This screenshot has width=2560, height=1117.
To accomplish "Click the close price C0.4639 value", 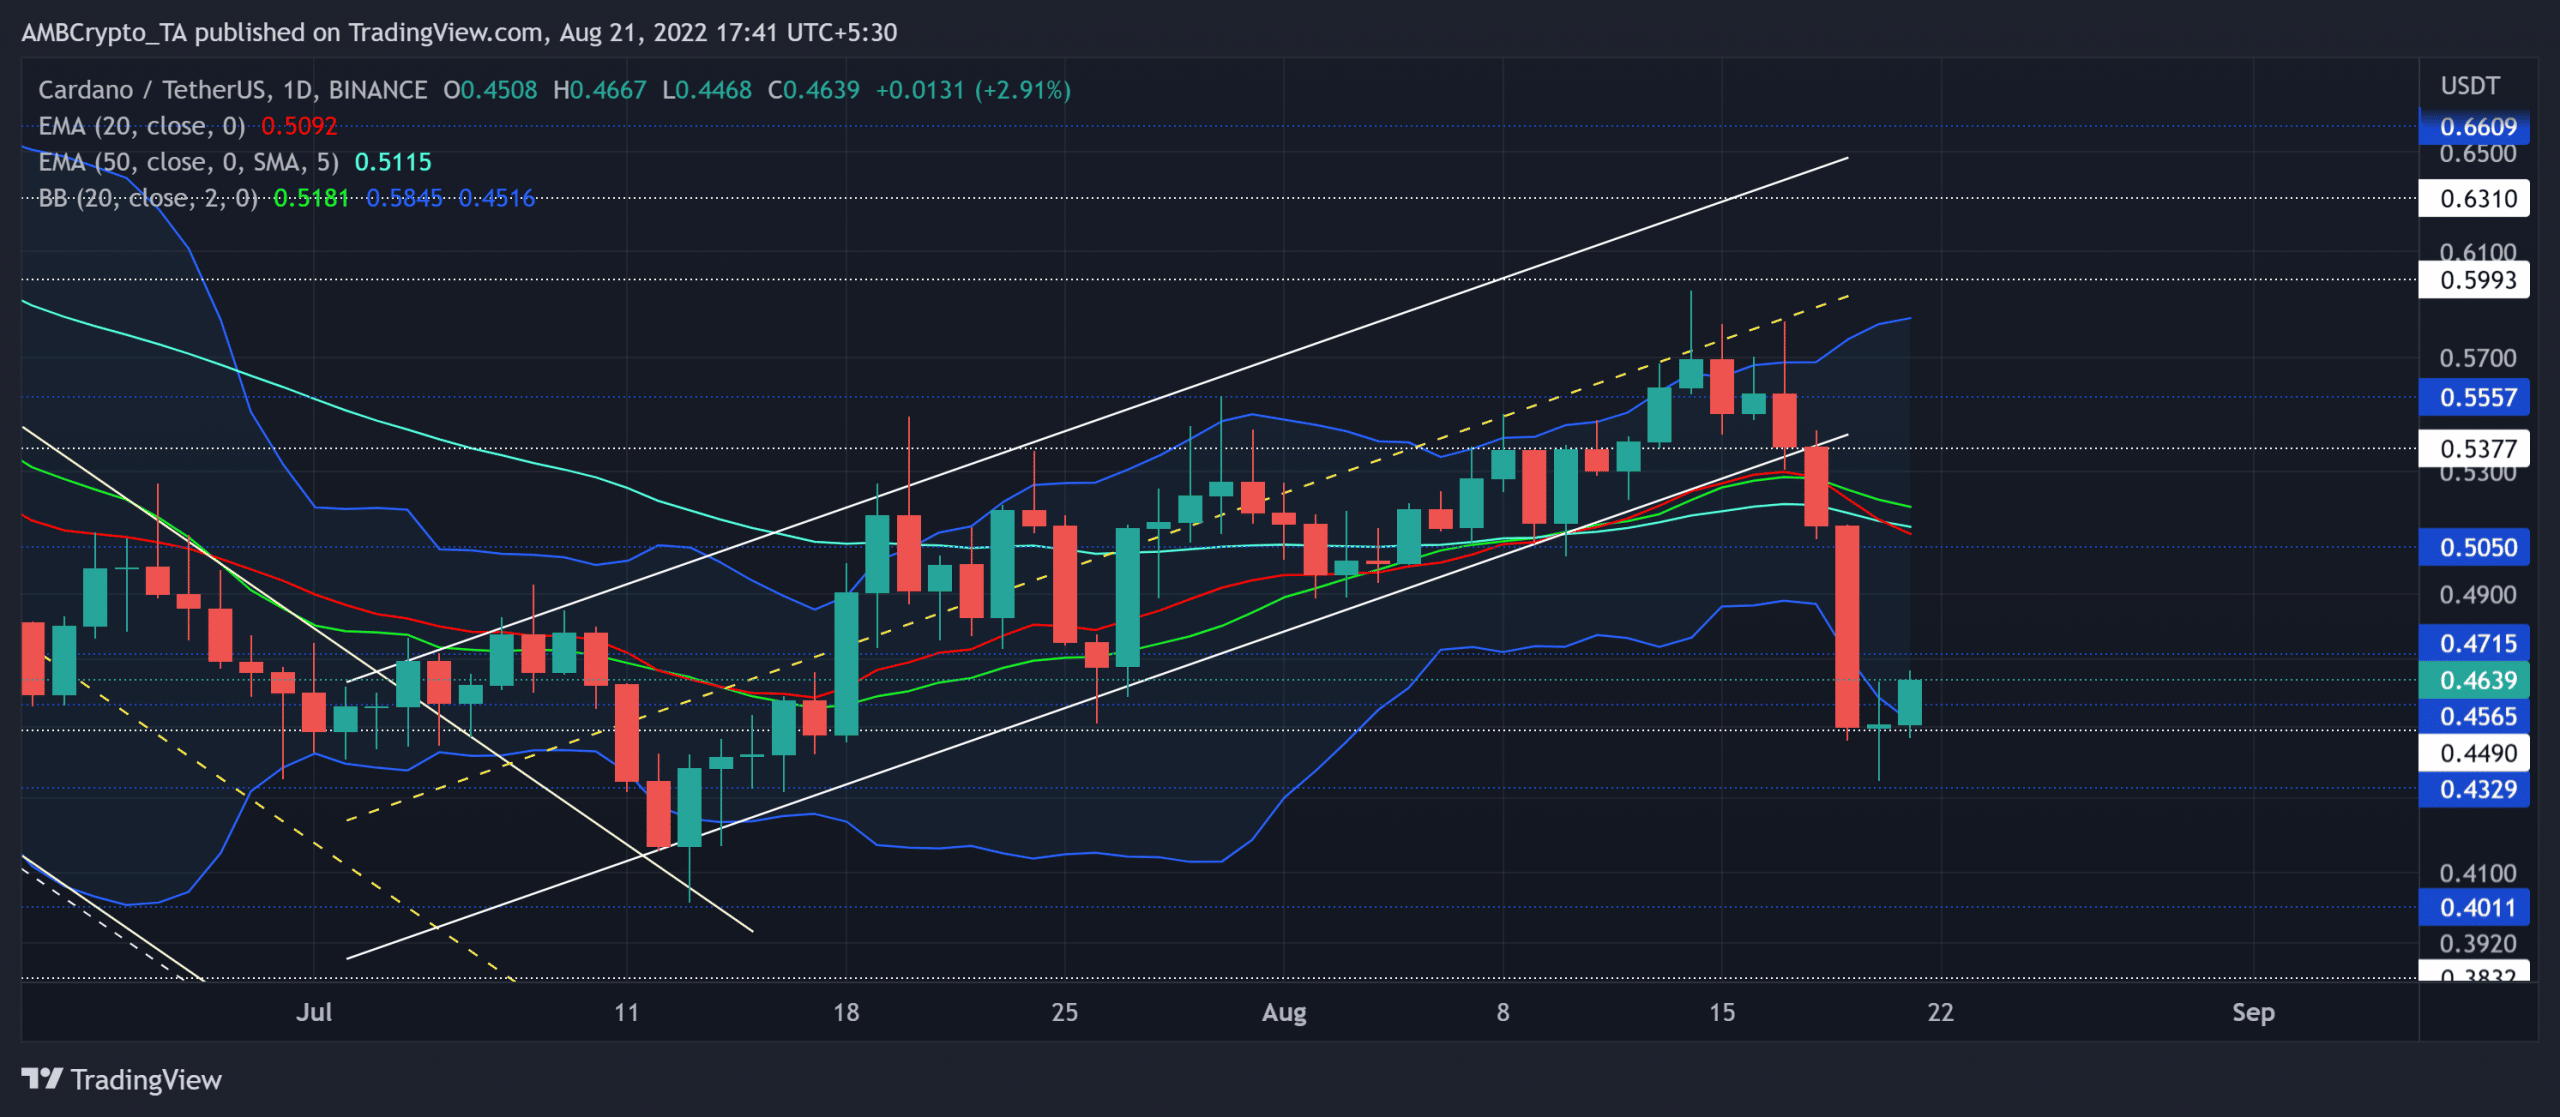I will 814,90.
